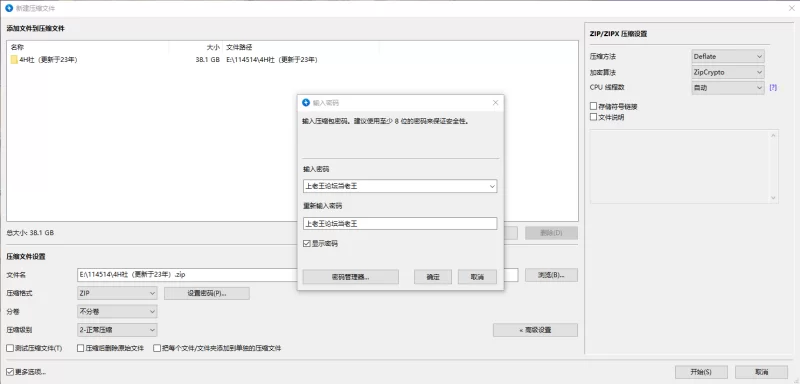
Task: Click the 密码管理器 button
Action: (x=351, y=277)
